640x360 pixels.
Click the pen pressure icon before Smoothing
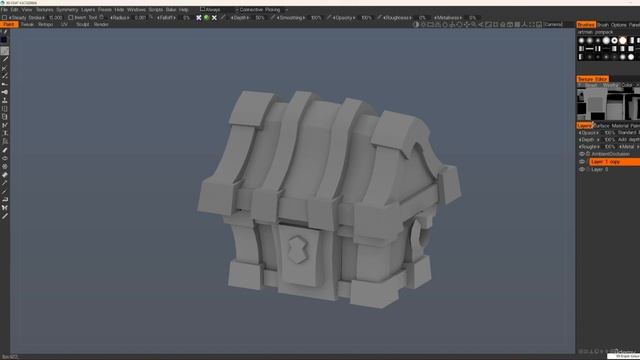(272, 18)
